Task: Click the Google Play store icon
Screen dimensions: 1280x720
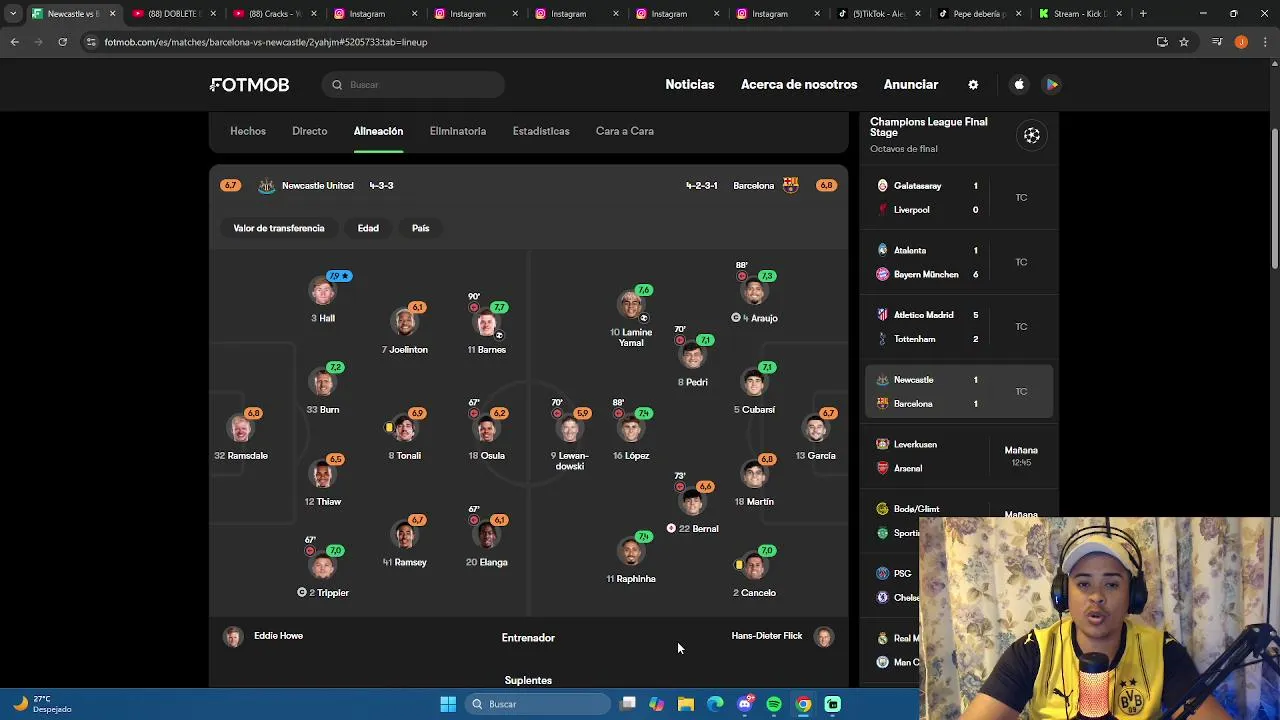Action: click(1052, 85)
